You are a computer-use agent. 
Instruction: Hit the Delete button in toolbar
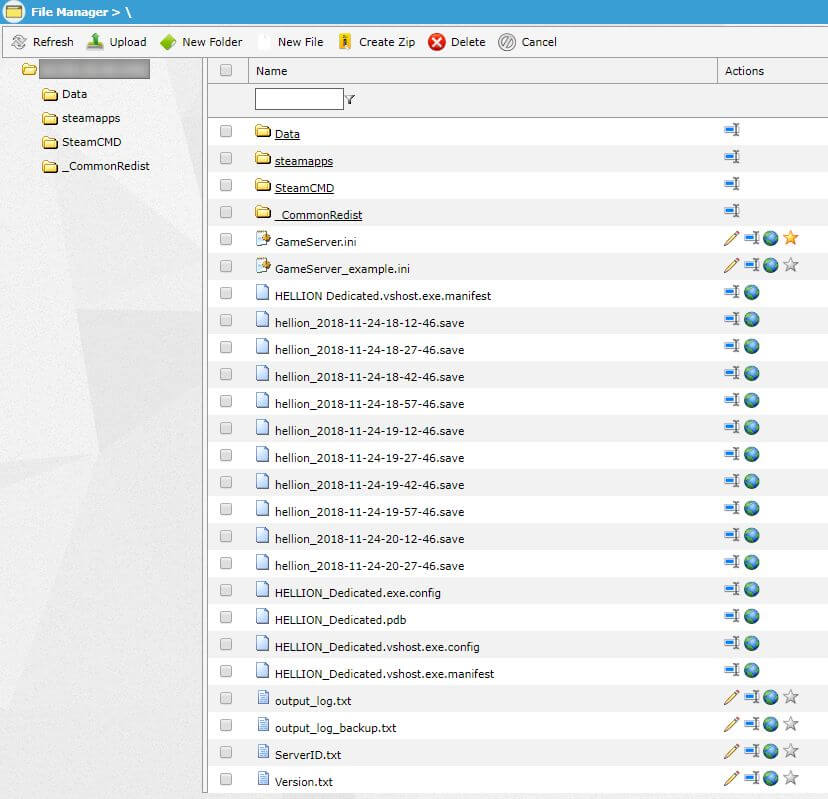click(457, 42)
